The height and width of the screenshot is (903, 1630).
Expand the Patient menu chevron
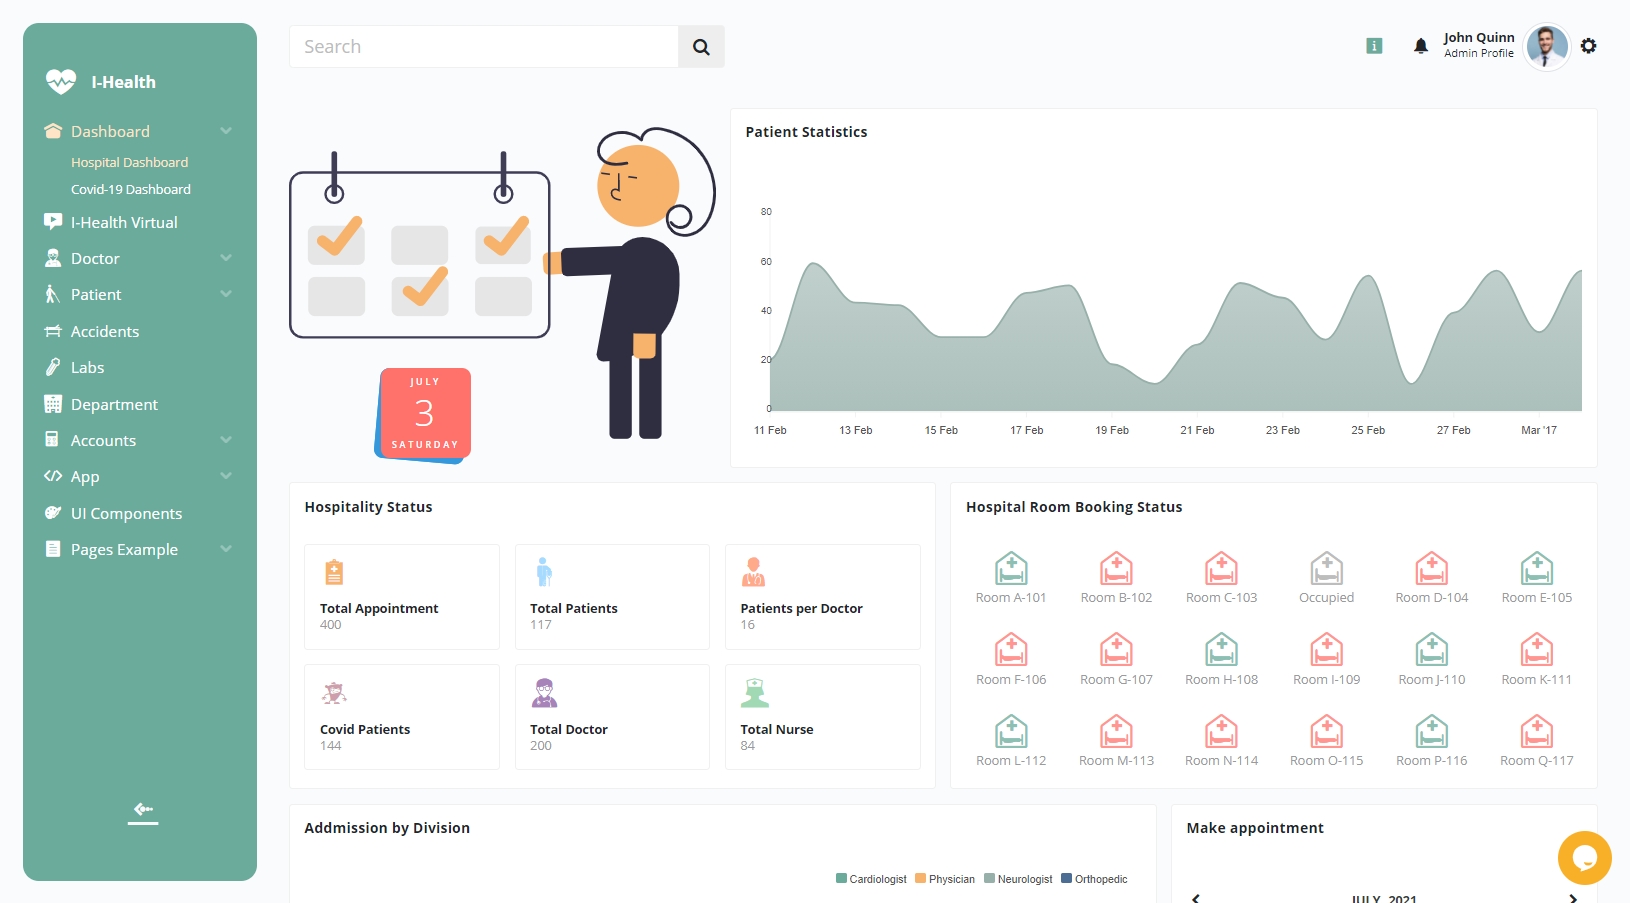coord(226,294)
